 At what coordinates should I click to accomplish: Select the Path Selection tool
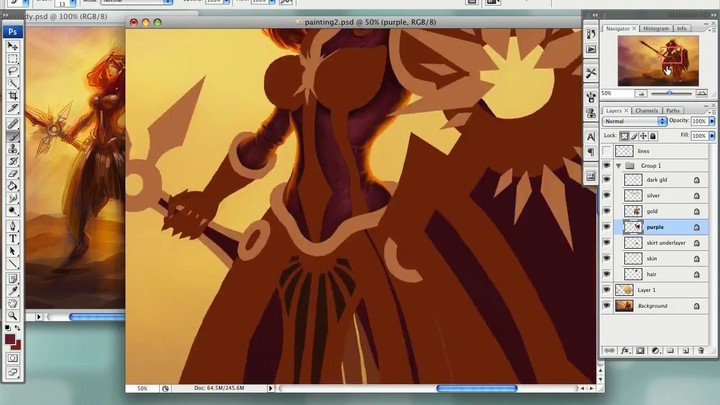click(x=12, y=251)
